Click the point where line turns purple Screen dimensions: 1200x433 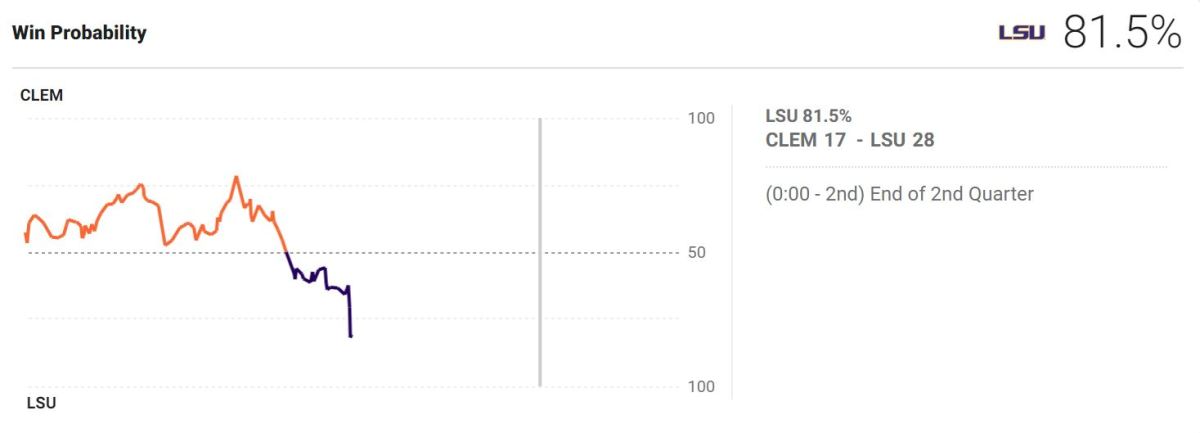pos(287,253)
